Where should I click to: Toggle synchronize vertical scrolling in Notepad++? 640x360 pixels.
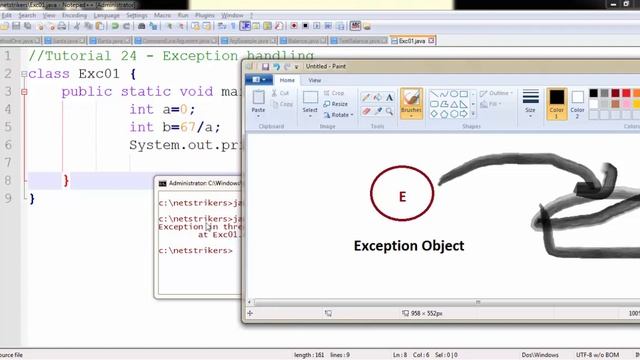pos(196,26)
